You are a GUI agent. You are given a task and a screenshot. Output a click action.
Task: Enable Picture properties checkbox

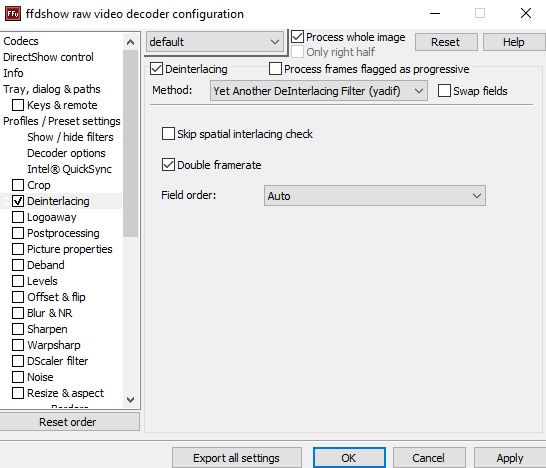click(18, 249)
